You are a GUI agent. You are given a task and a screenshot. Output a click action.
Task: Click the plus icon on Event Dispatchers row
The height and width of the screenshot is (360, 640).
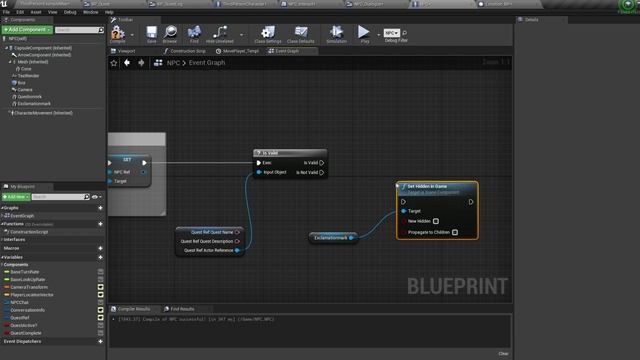[x=100, y=341]
